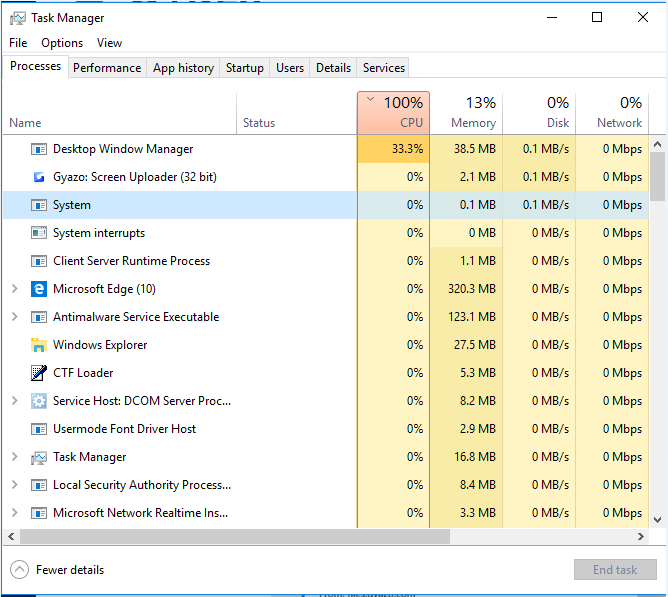Screen dimensions: 668x597
Task: Click the 320.3 MB memory value
Action: coord(472,289)
